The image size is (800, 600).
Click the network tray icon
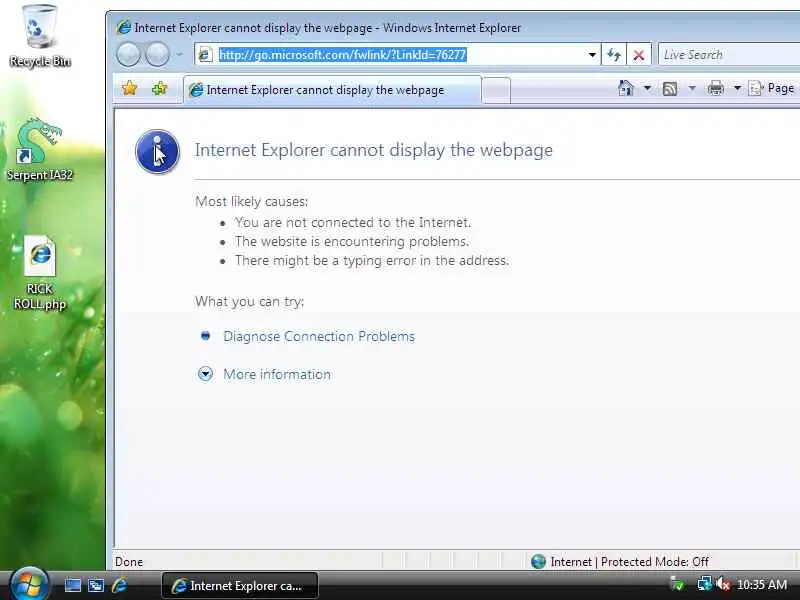704,584
